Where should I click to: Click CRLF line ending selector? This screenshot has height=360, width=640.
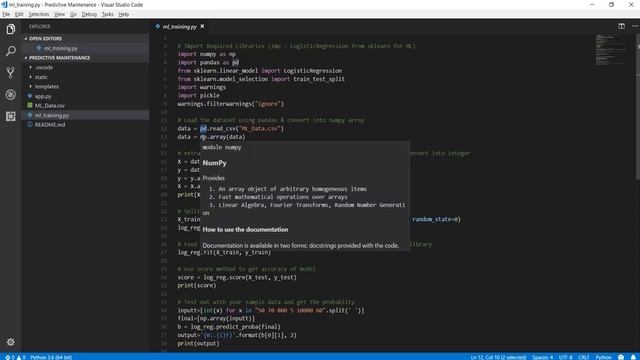[584, 357]
